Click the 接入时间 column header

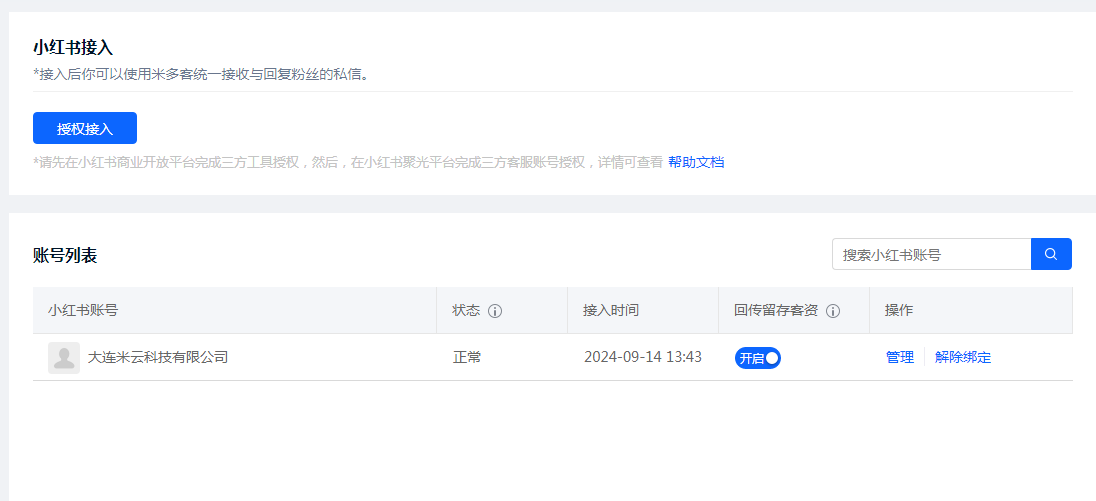pyautogui.click(x=611, y=310)
